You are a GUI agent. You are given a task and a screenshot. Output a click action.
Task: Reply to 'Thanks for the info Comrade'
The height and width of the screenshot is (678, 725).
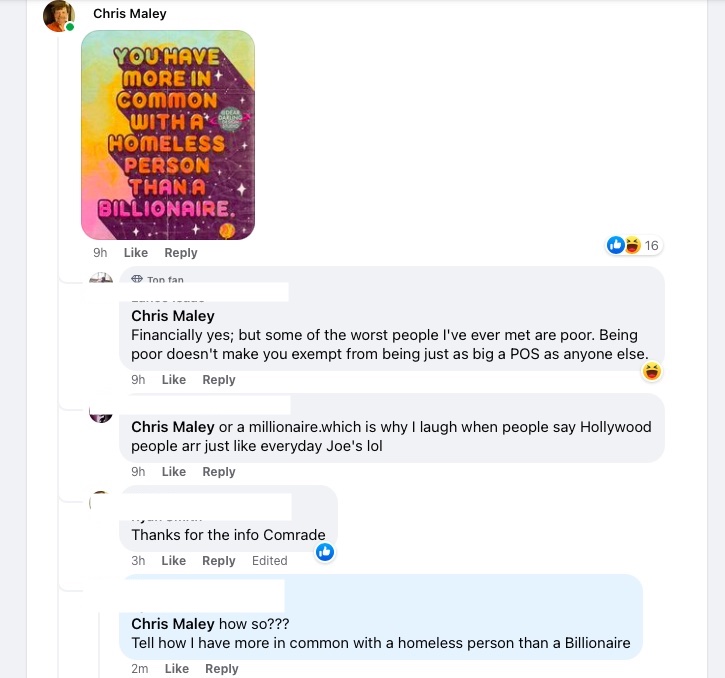pos(219,561)
